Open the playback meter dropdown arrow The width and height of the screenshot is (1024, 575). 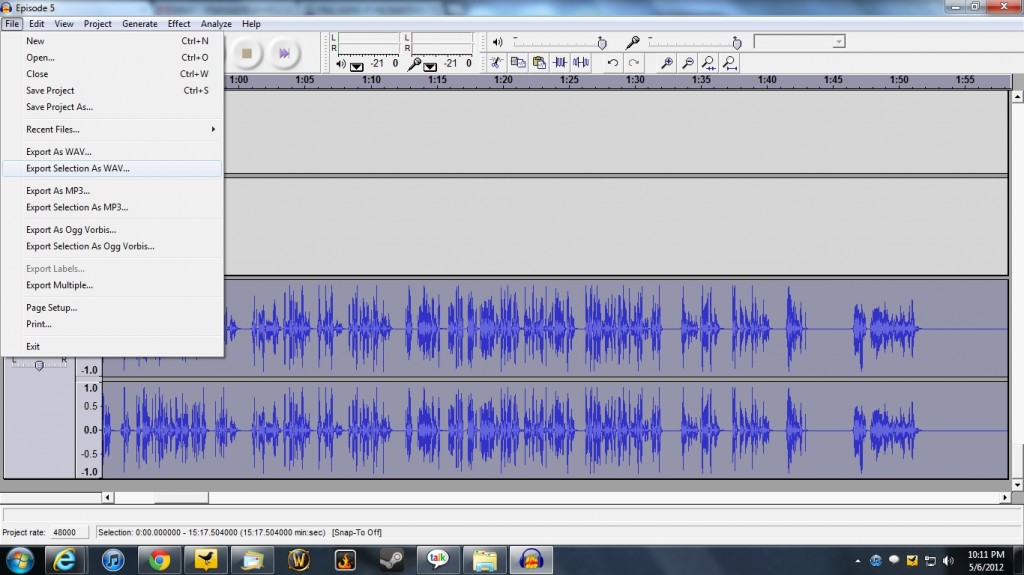point(357,66)
